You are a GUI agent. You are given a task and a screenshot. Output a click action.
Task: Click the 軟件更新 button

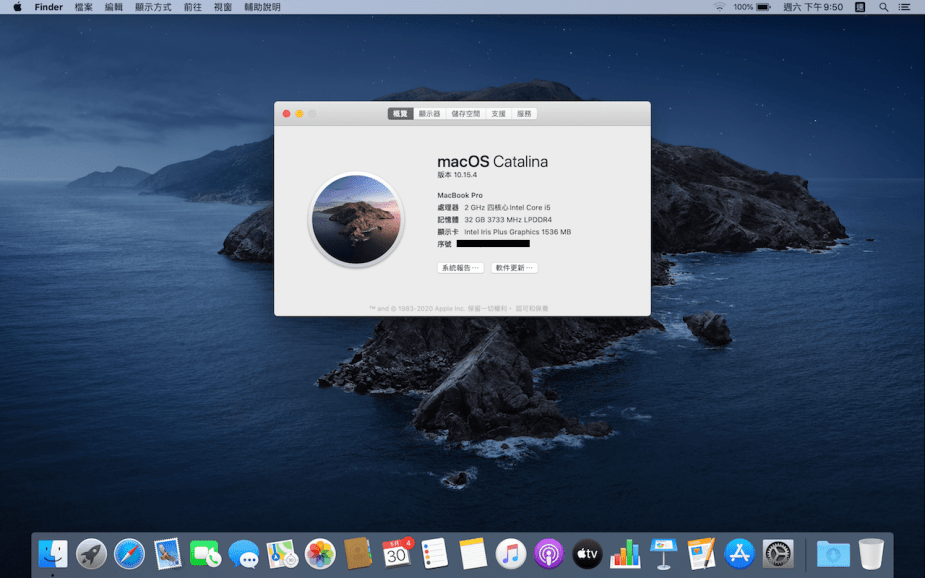[514, 268]
